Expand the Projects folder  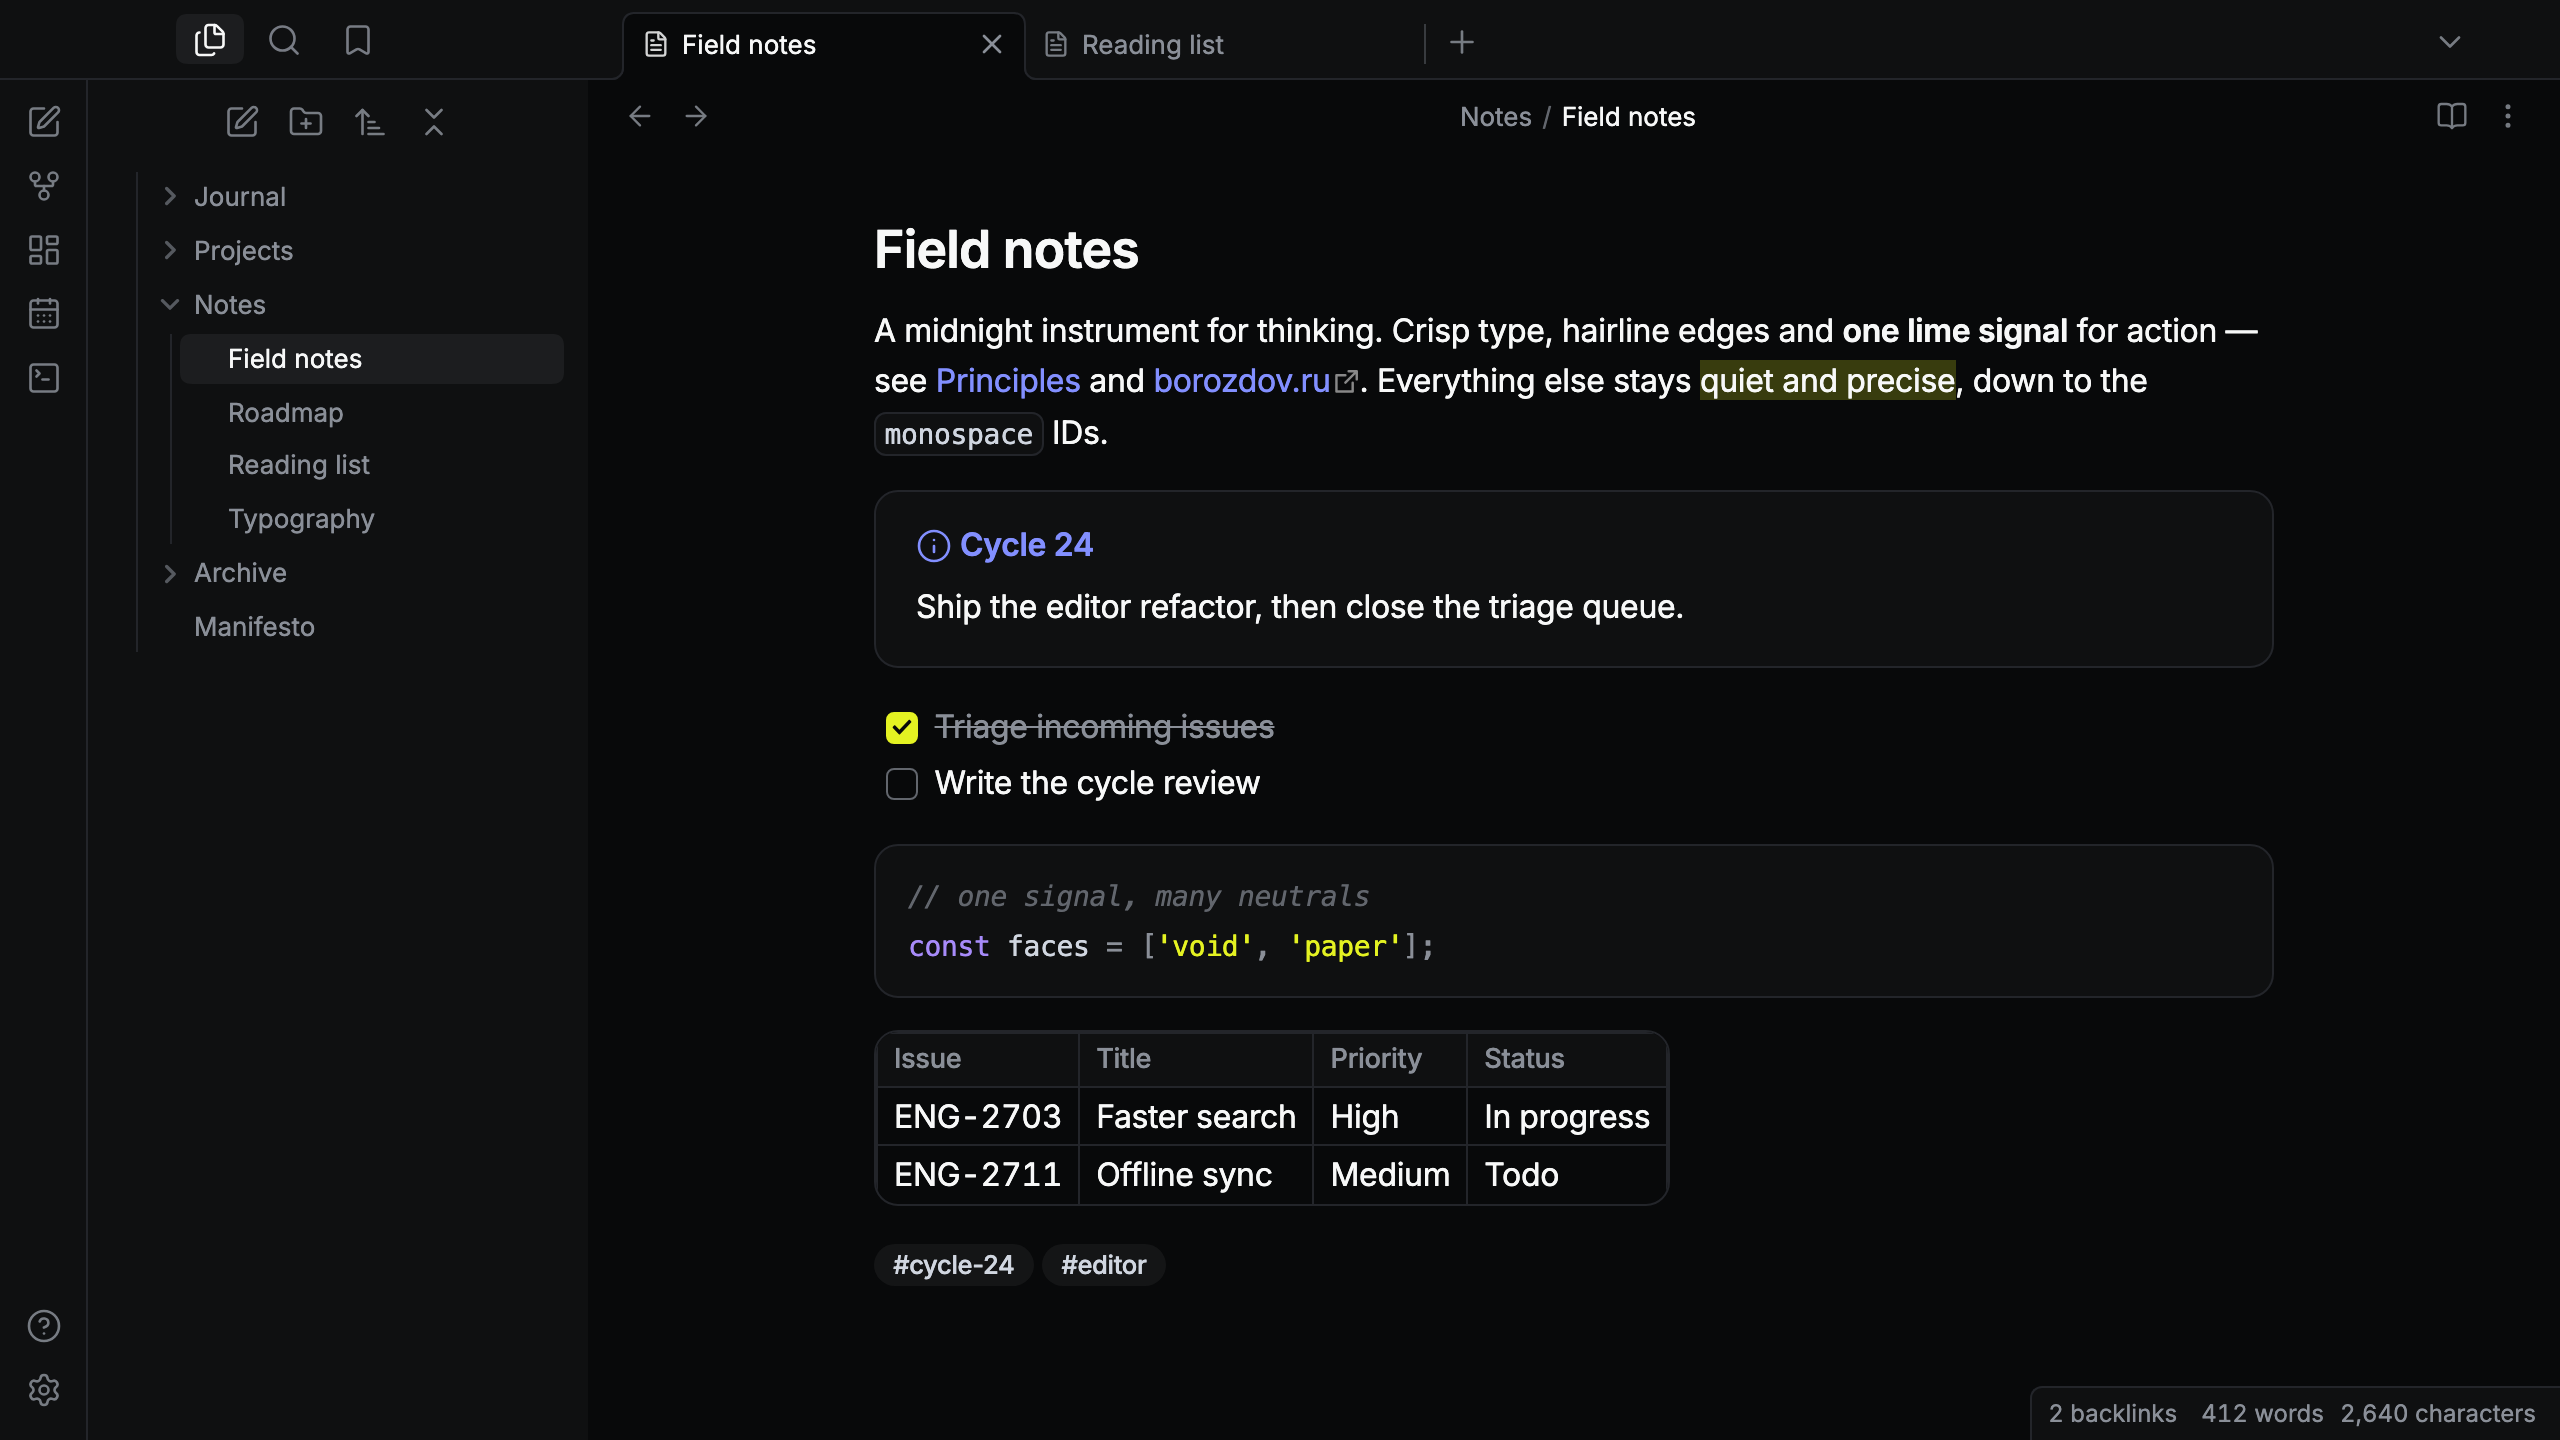pyautogui.click(x=170, y=250)
